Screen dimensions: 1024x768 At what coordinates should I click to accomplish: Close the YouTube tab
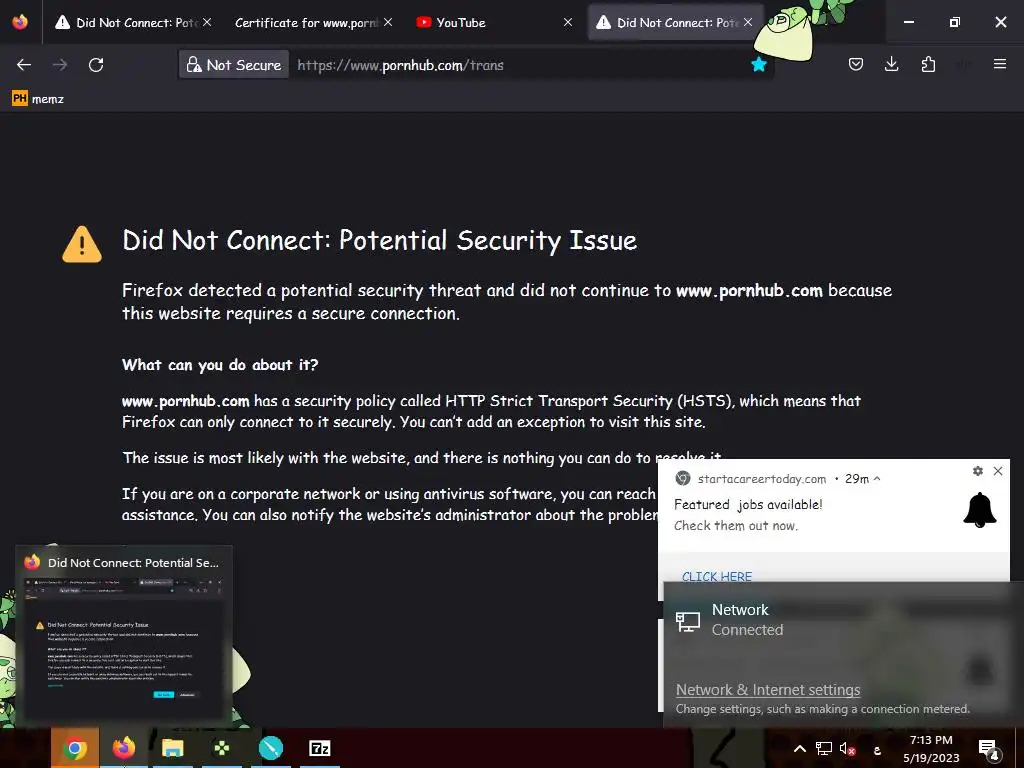click(x=568, y=22)
